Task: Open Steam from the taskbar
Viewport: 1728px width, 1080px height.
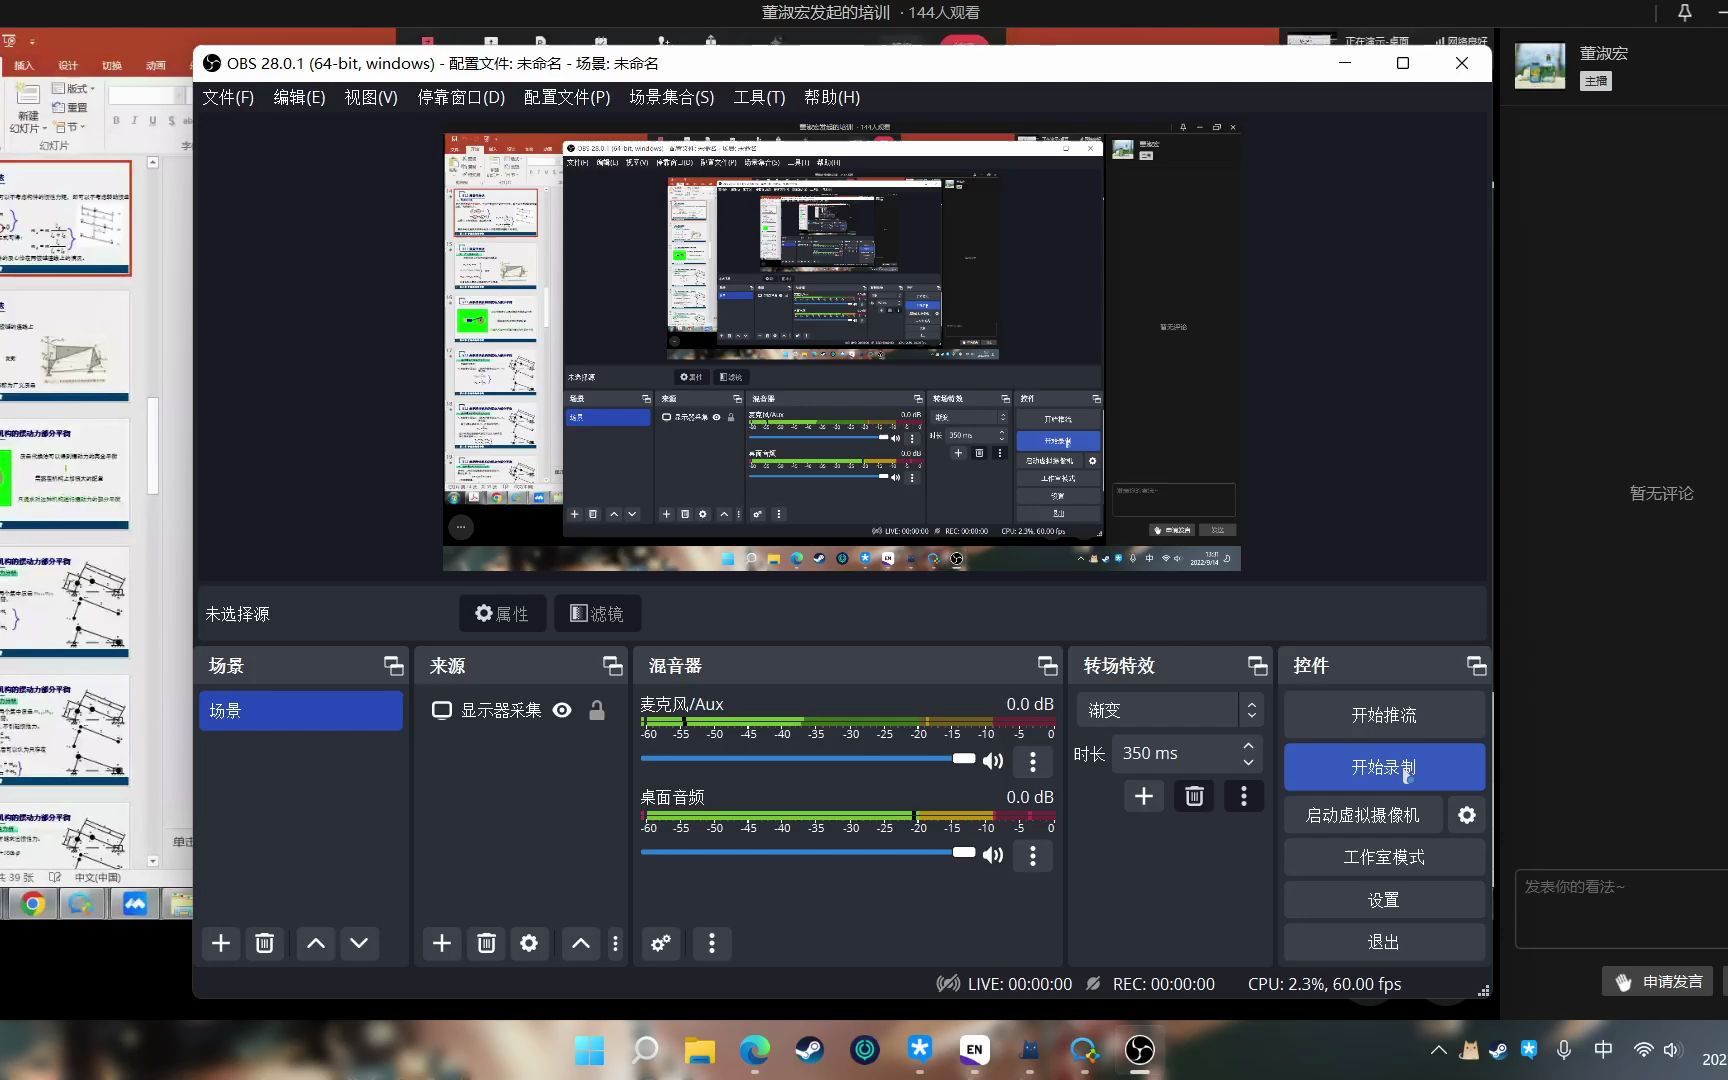Action: (809, 1049)
